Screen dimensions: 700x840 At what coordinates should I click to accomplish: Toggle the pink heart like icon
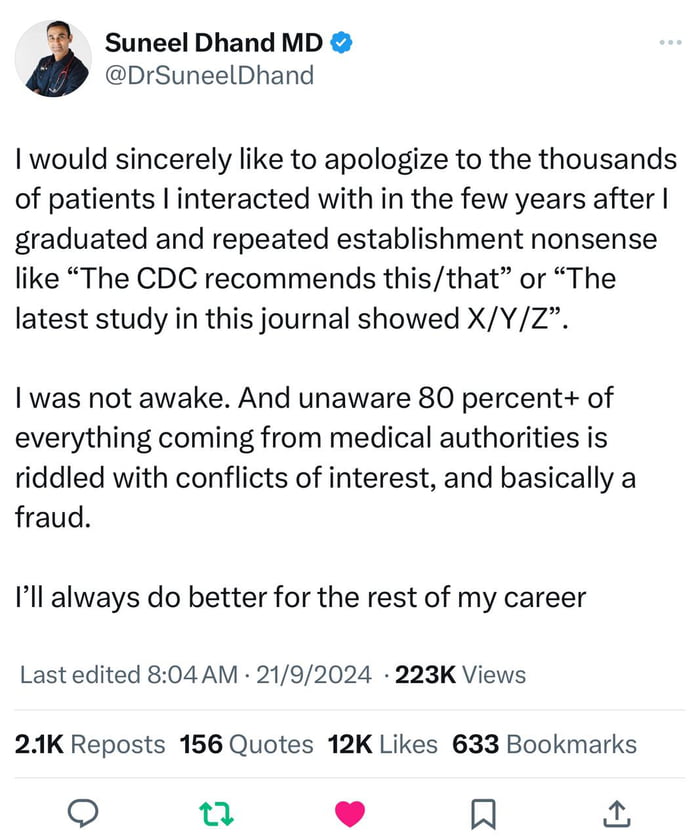[x=349, y=813]
